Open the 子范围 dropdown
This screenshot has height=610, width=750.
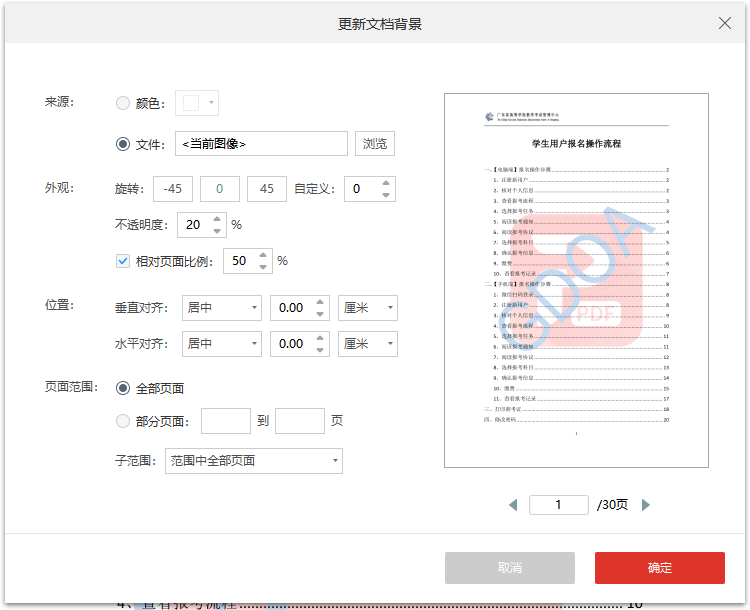pyautogui.click(x=254, y=461)
